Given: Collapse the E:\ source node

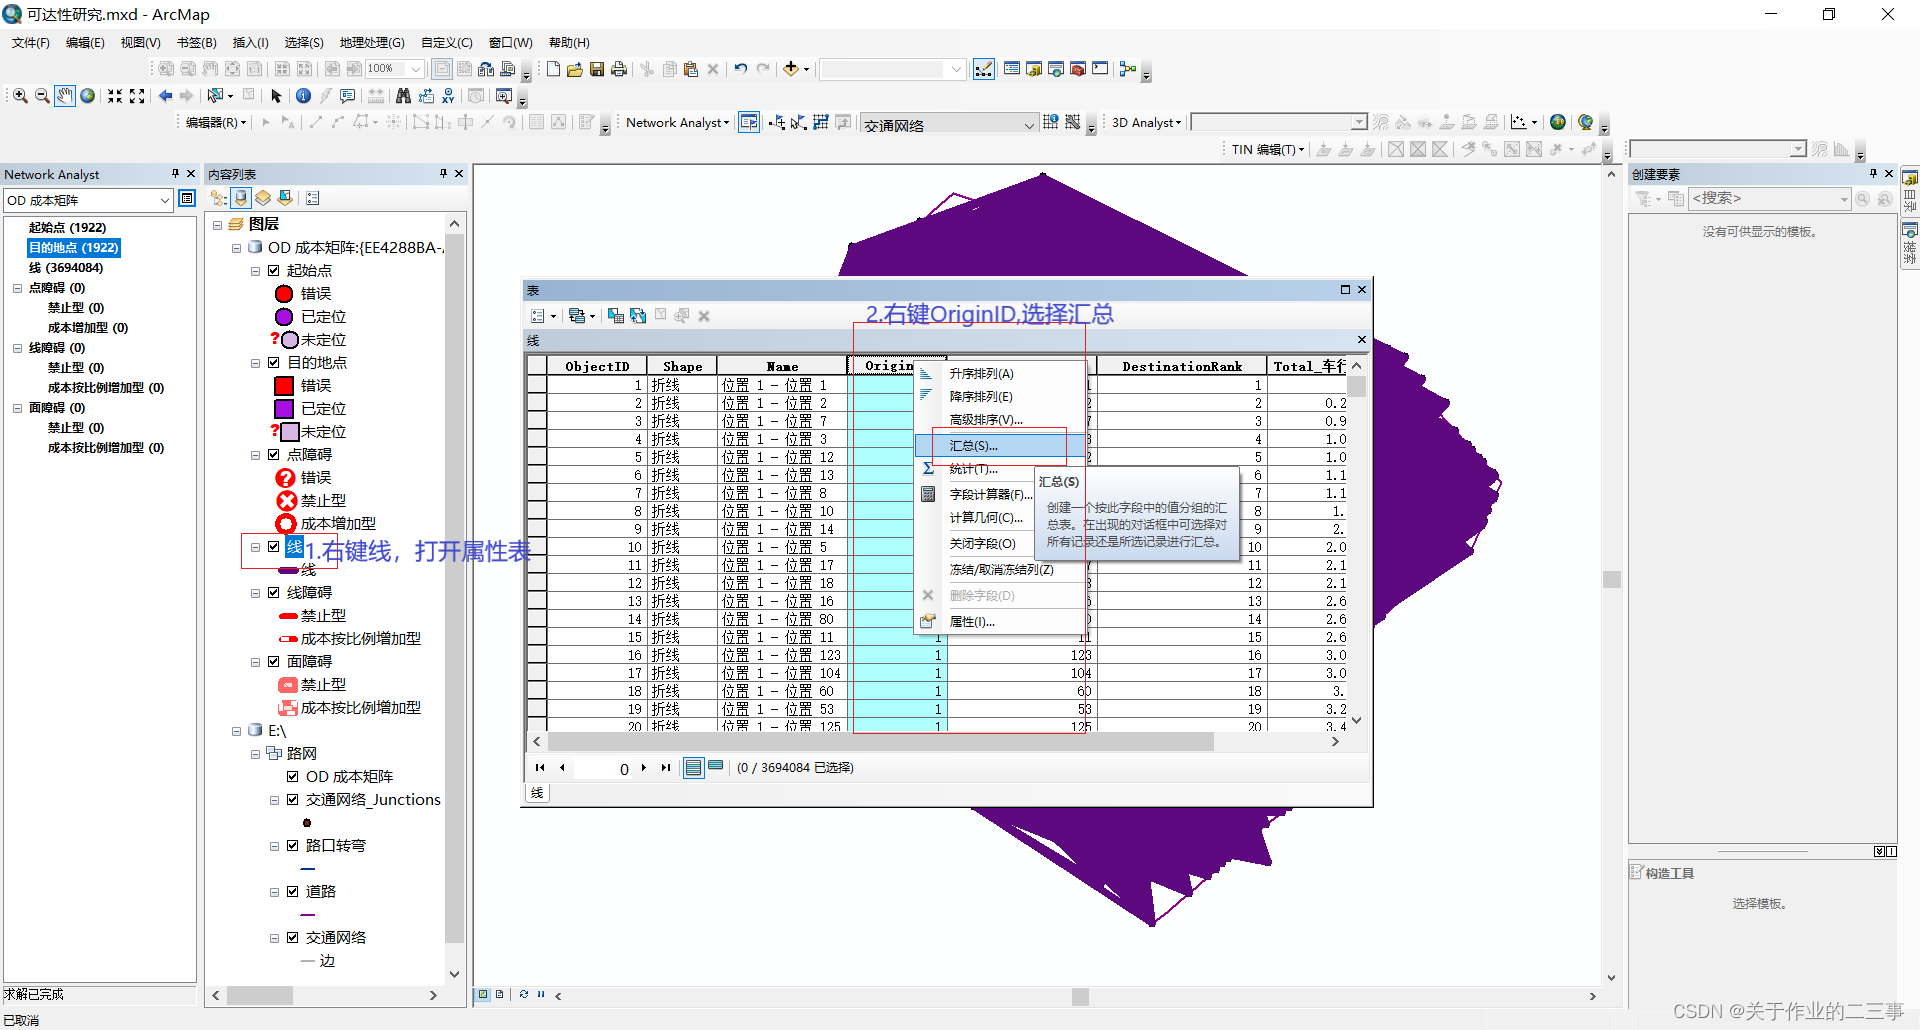Looking at the screenshot, I should (236, 731).
